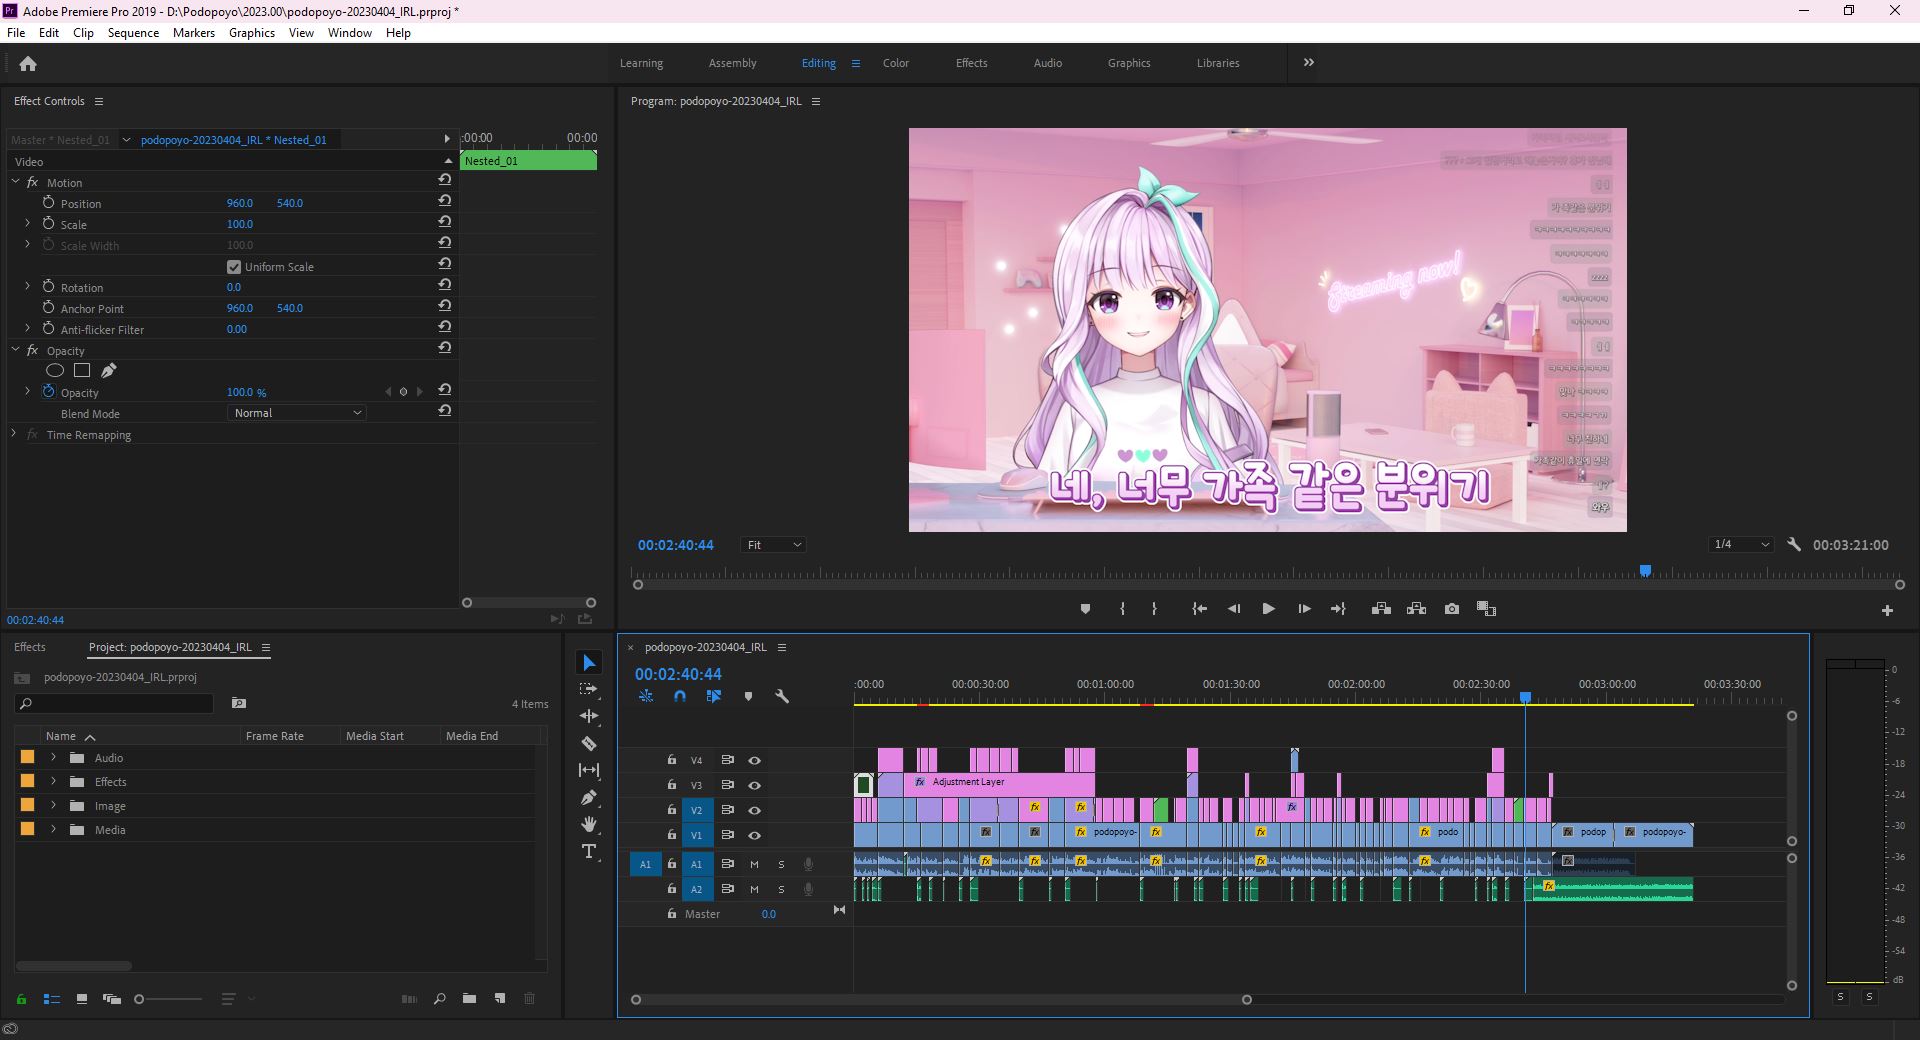Open the Markers menu
The height and width of the screenshot is (1040, 1920).
pos(193,33)
